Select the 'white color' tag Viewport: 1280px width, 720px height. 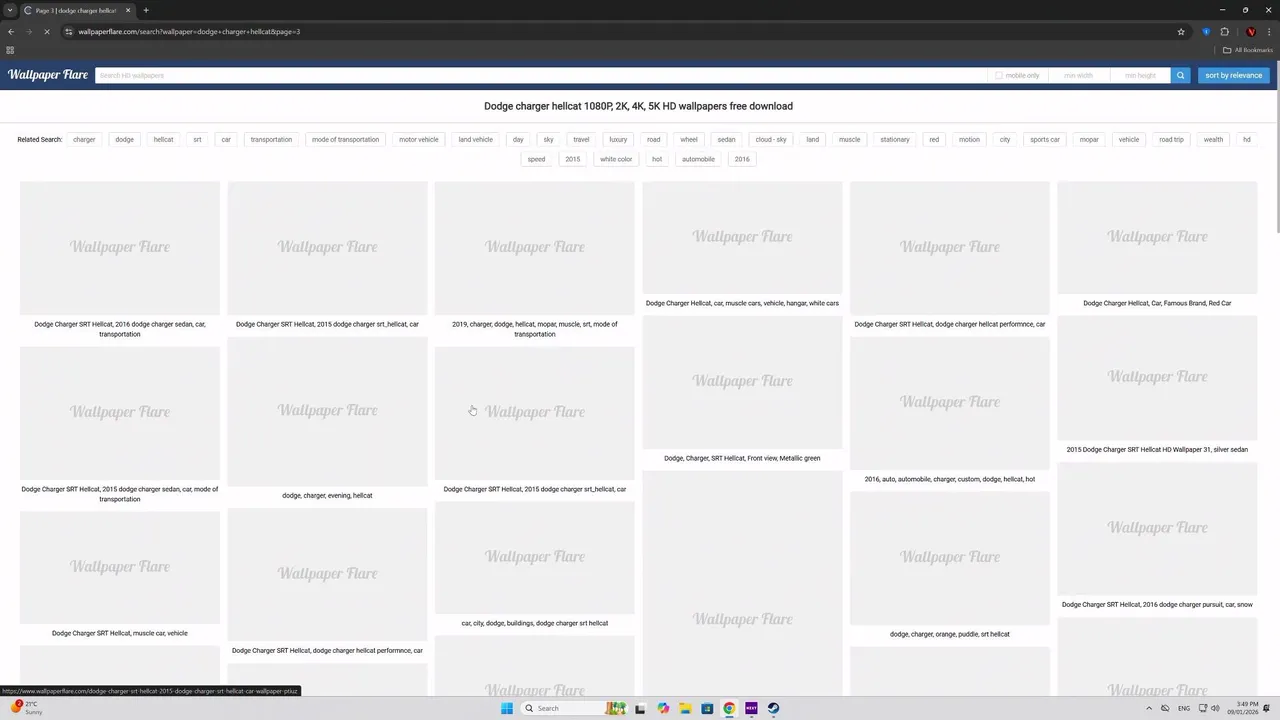click(616, 159)
